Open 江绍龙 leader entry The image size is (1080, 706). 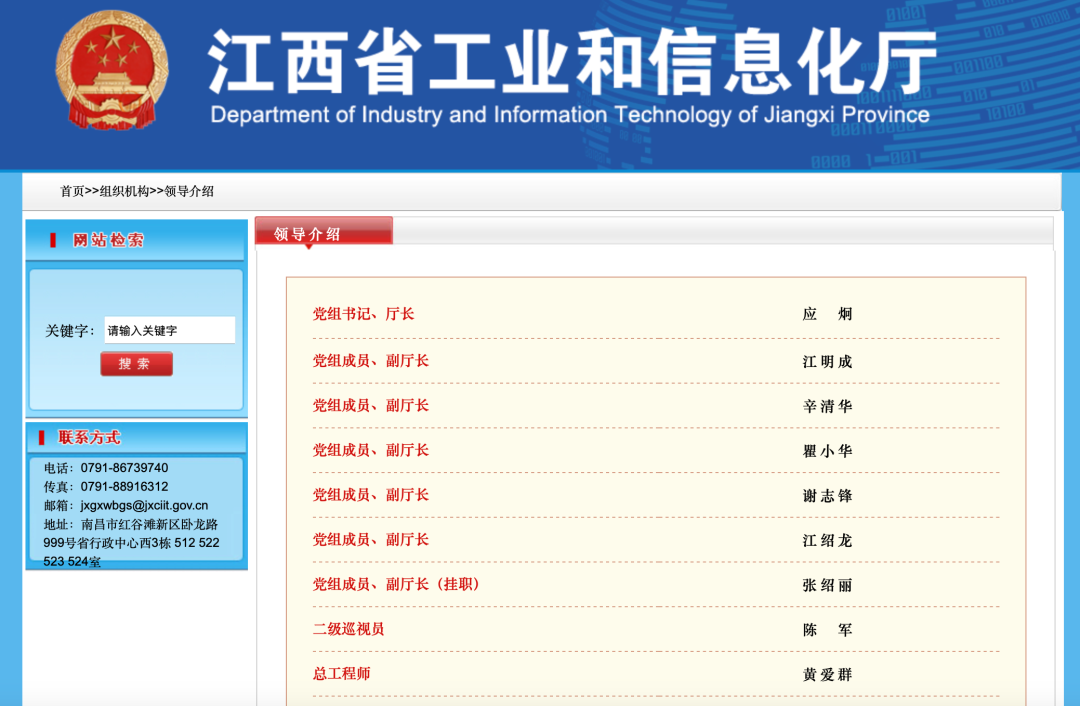[x=827, y=540]
